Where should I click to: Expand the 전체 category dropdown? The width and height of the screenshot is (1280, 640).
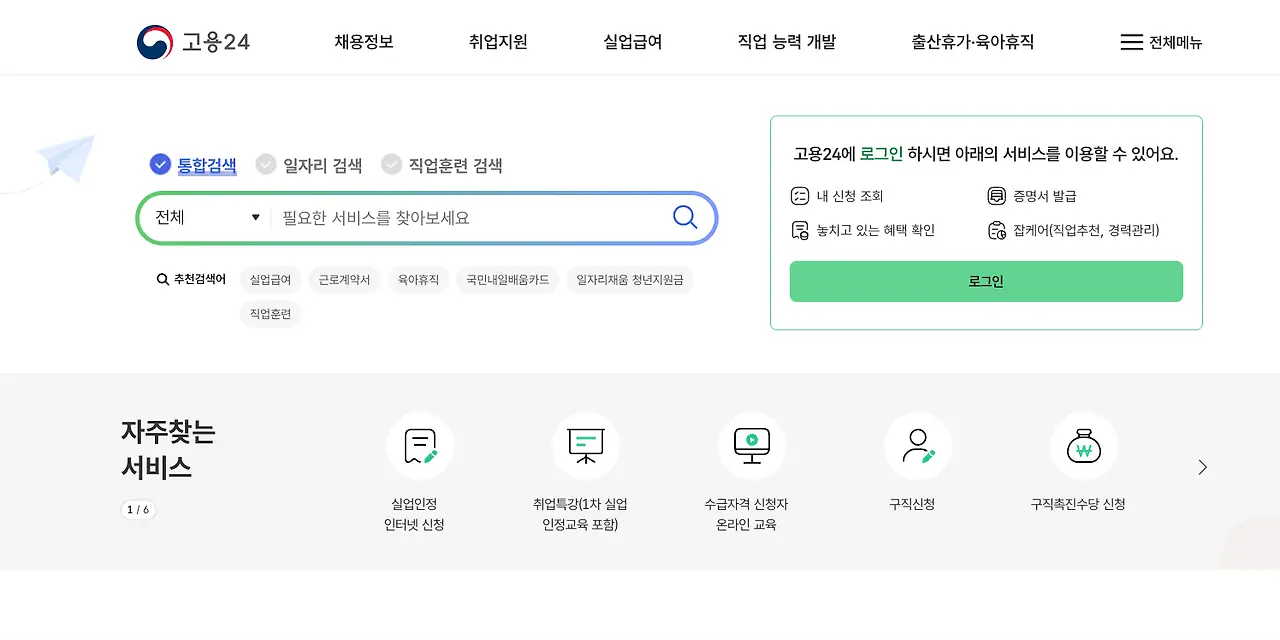[206, 217]
